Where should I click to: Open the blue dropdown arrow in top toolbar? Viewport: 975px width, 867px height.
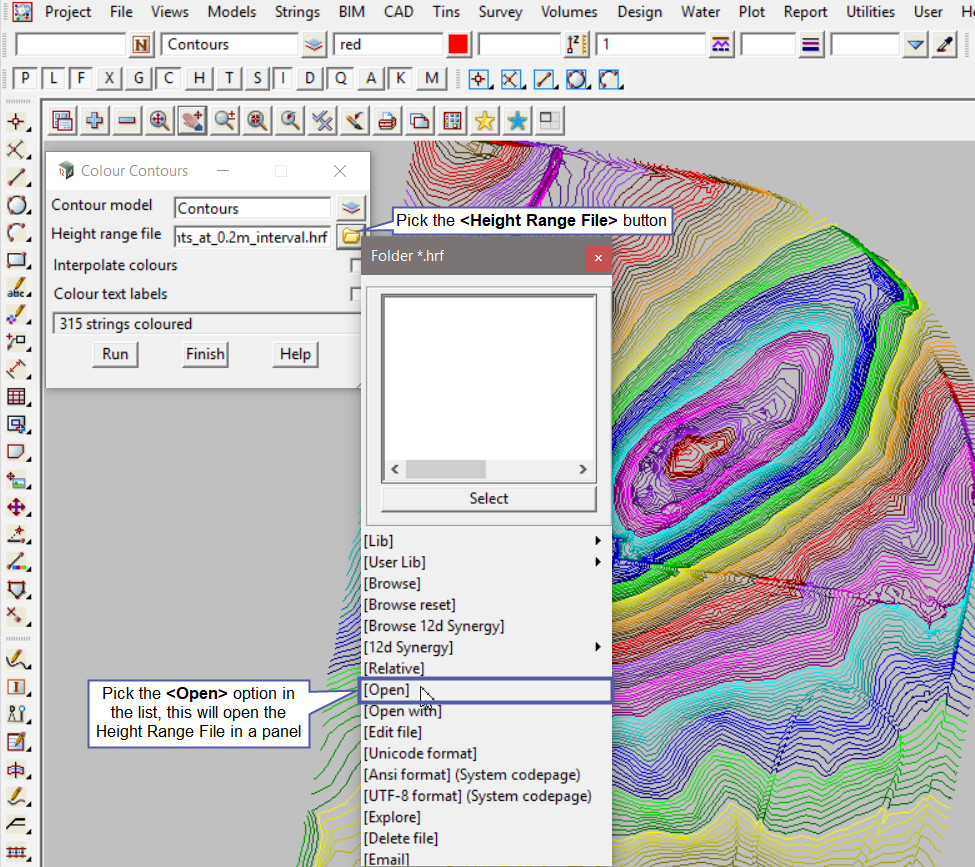point(915,45)
